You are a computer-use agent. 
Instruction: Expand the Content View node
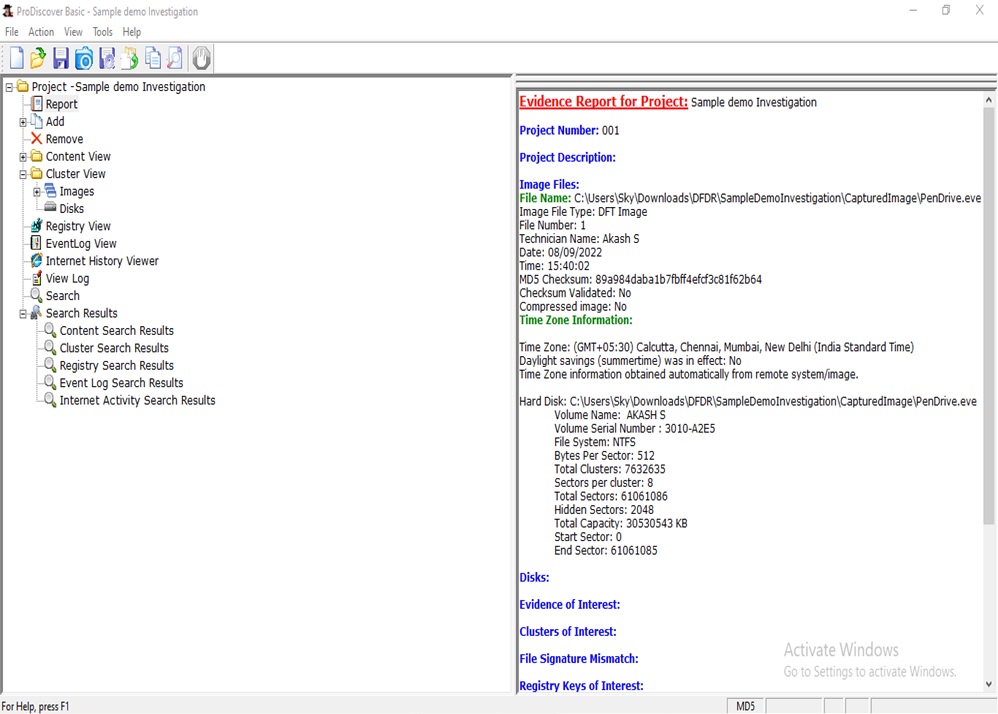point(23,157)
